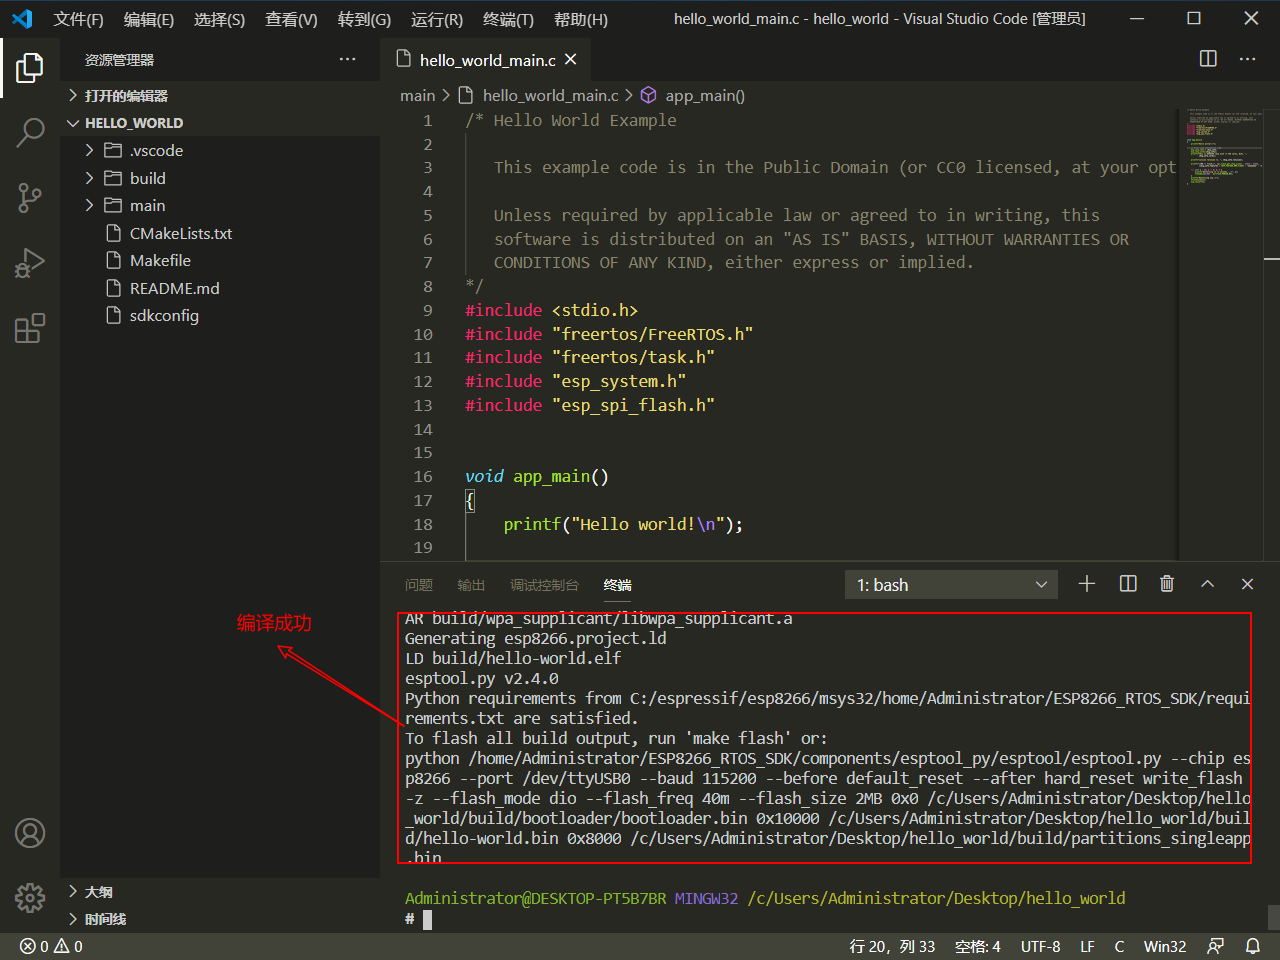Screen dimensions: 1280x960
Task: Open notifications bell in status bar
Action: (x=1252, y=946)
